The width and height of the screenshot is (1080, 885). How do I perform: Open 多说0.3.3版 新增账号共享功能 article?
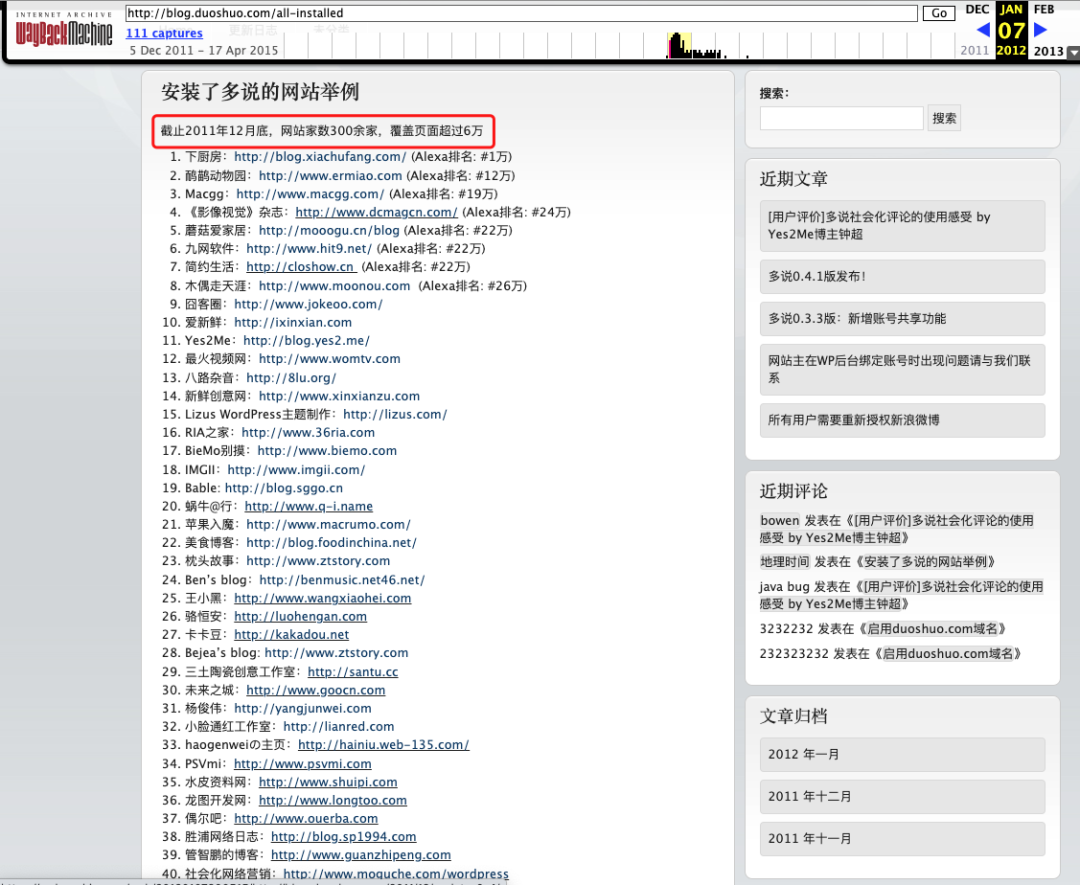click(857, 319)
